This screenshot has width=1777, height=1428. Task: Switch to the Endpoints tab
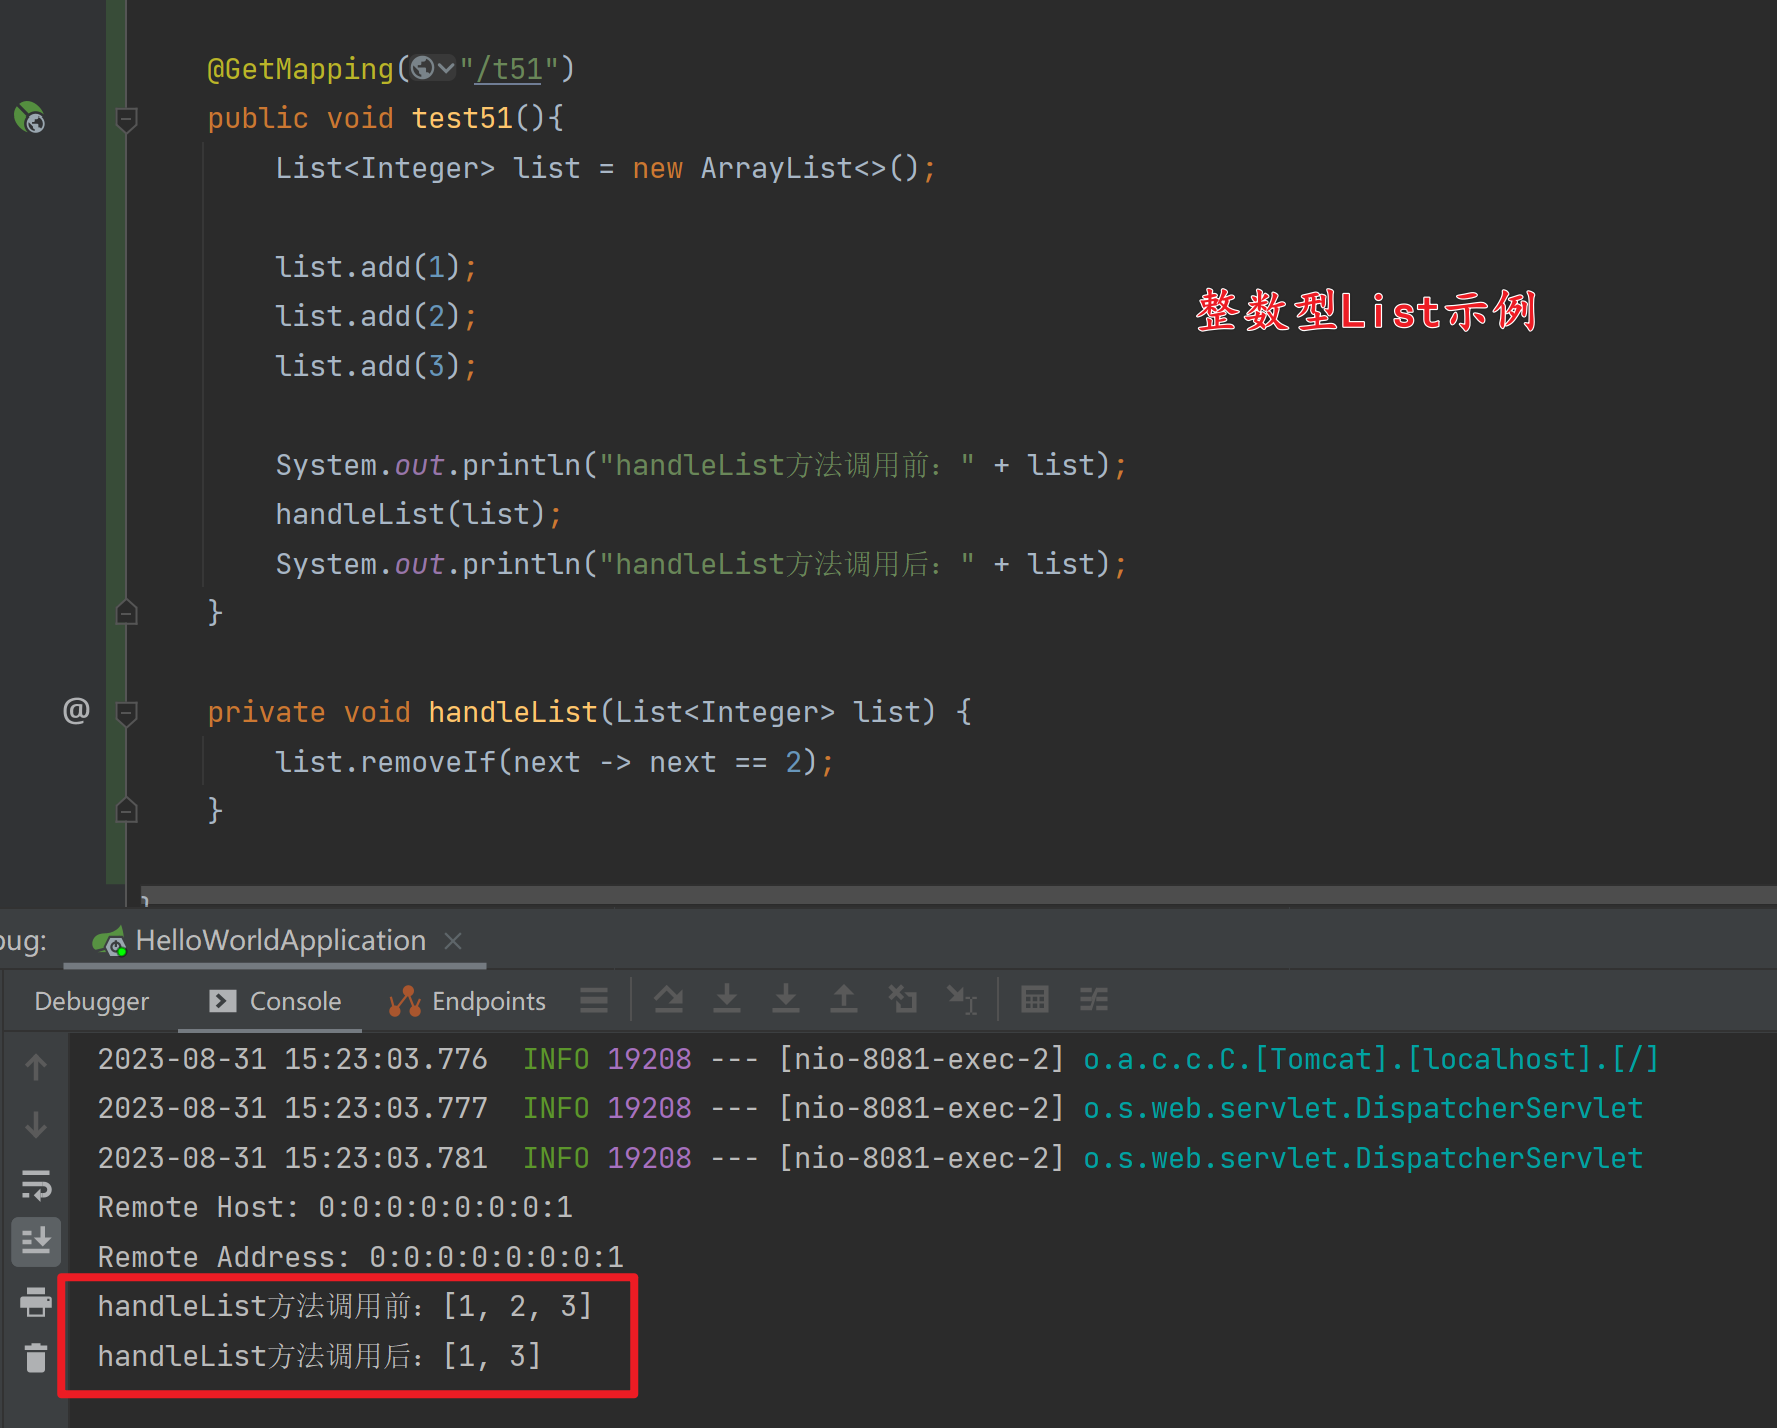coord(467,1001)
